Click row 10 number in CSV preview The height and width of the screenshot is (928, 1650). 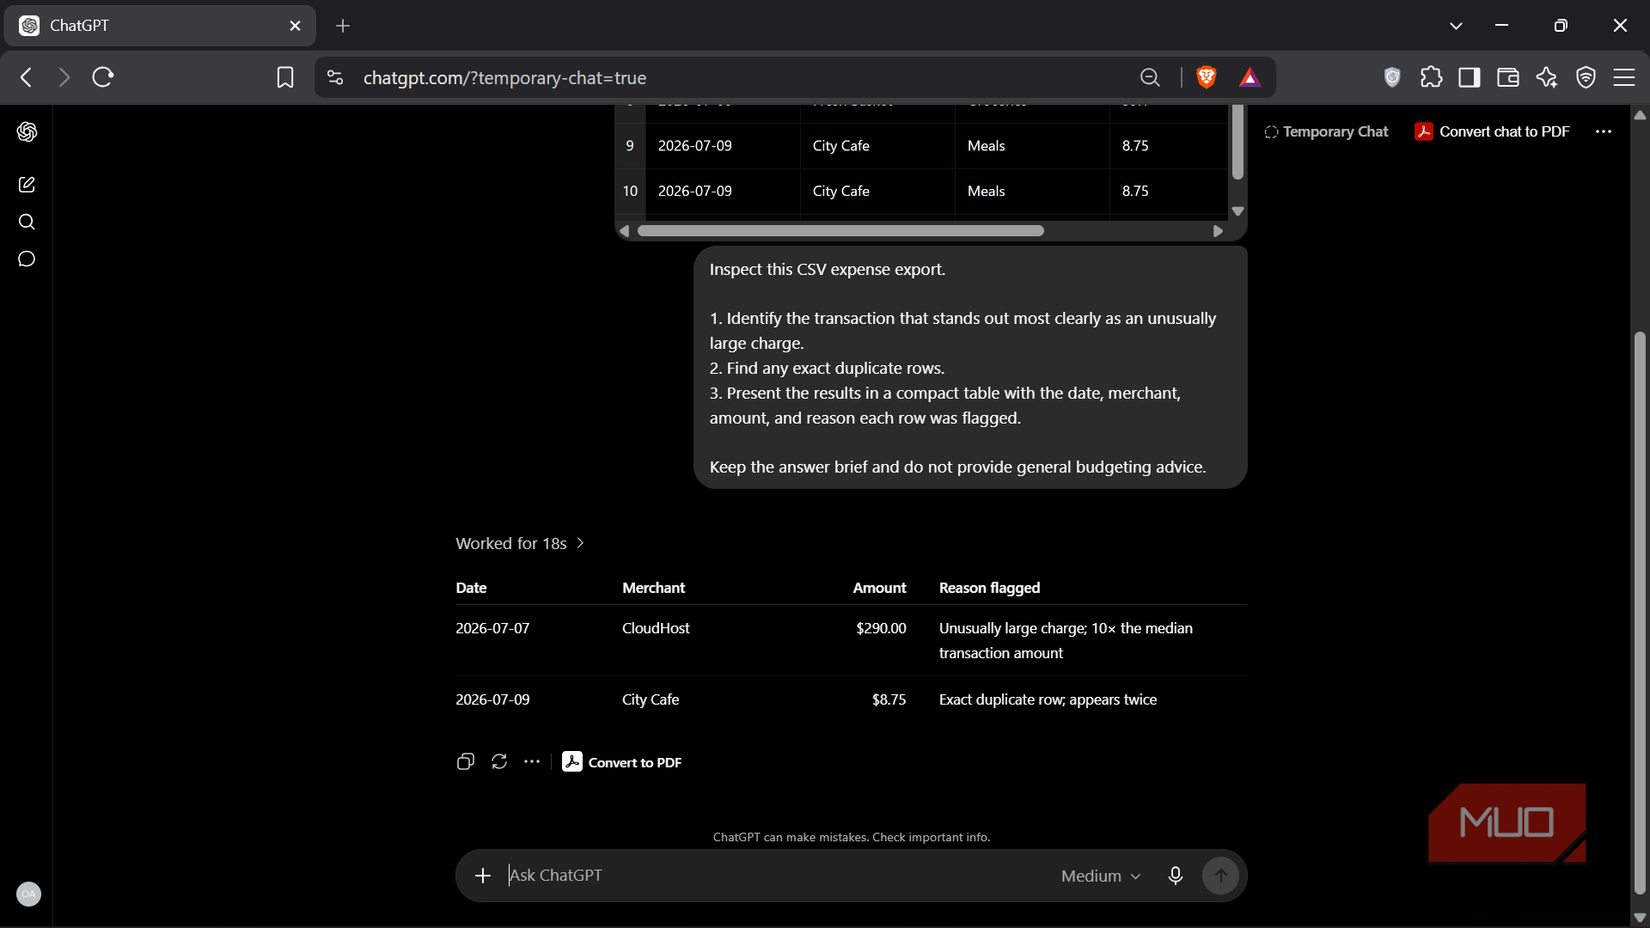tap(630, 190)
